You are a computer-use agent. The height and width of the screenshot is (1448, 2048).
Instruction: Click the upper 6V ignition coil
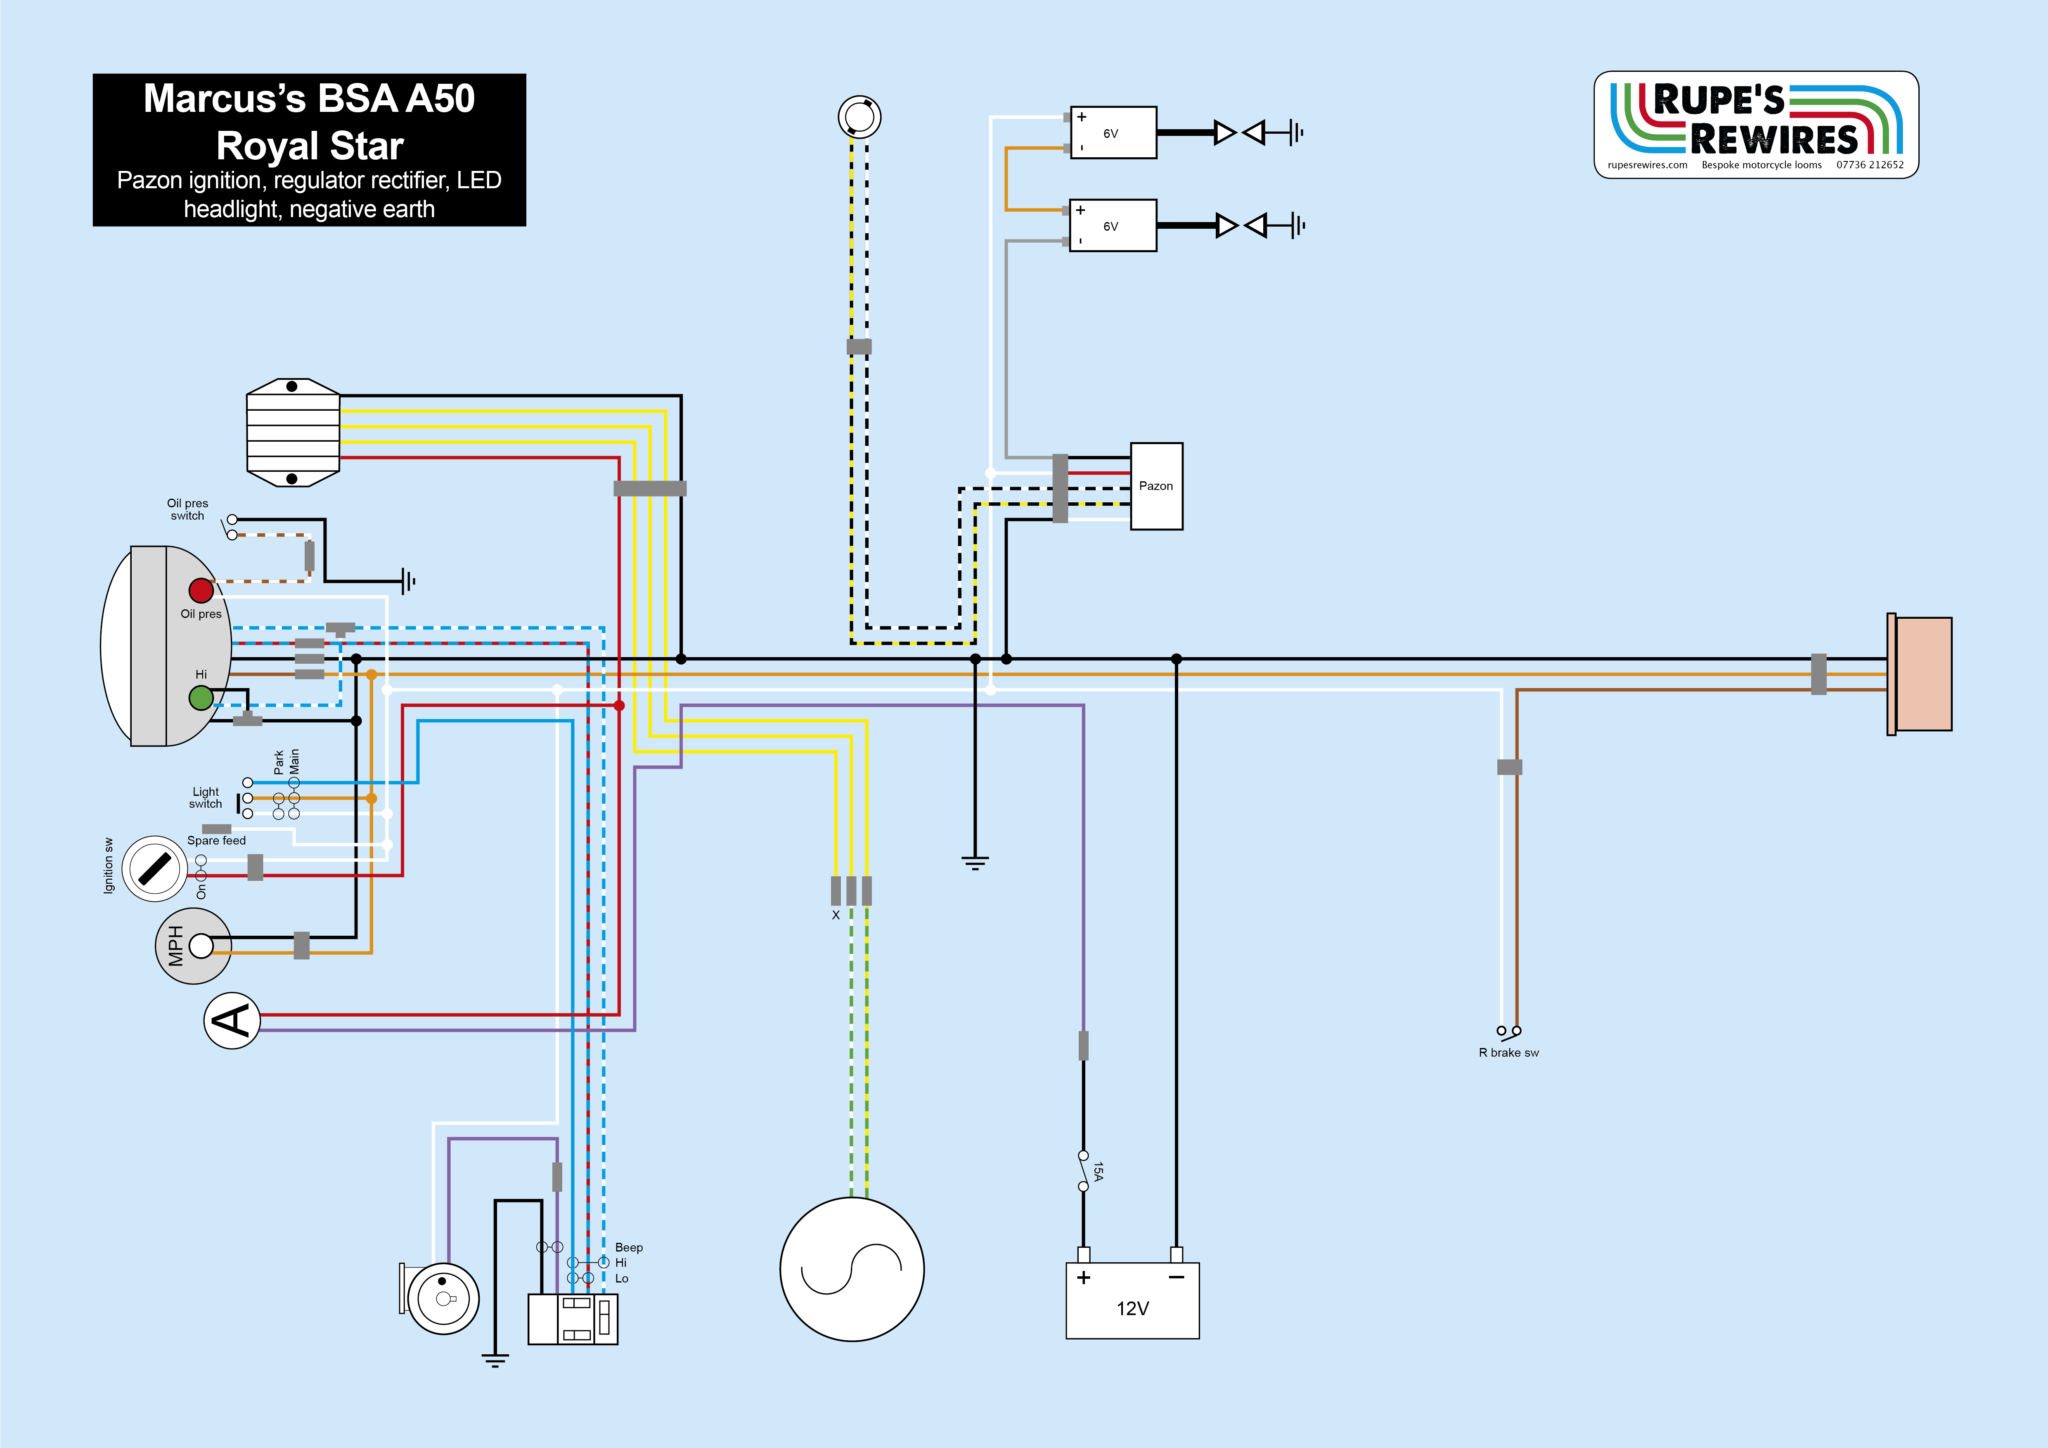[1113, 133]
